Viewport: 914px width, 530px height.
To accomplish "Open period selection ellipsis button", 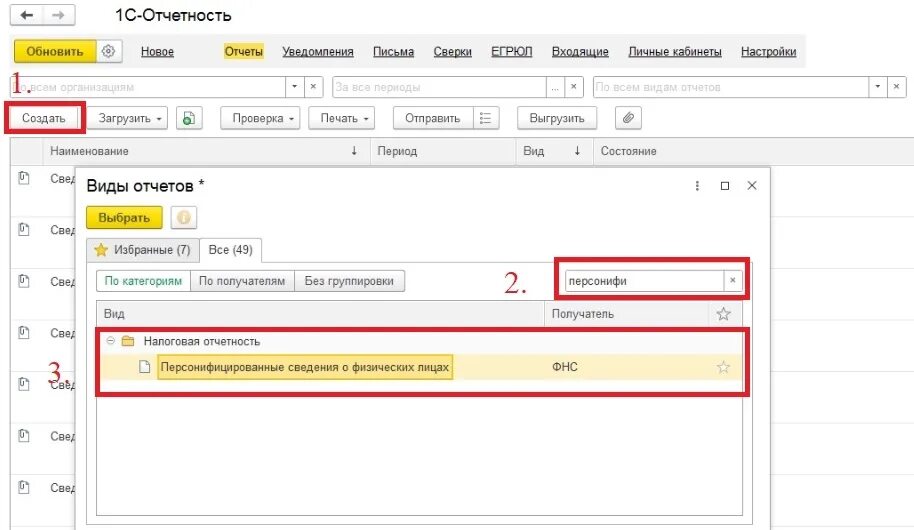I will point(555,87).
